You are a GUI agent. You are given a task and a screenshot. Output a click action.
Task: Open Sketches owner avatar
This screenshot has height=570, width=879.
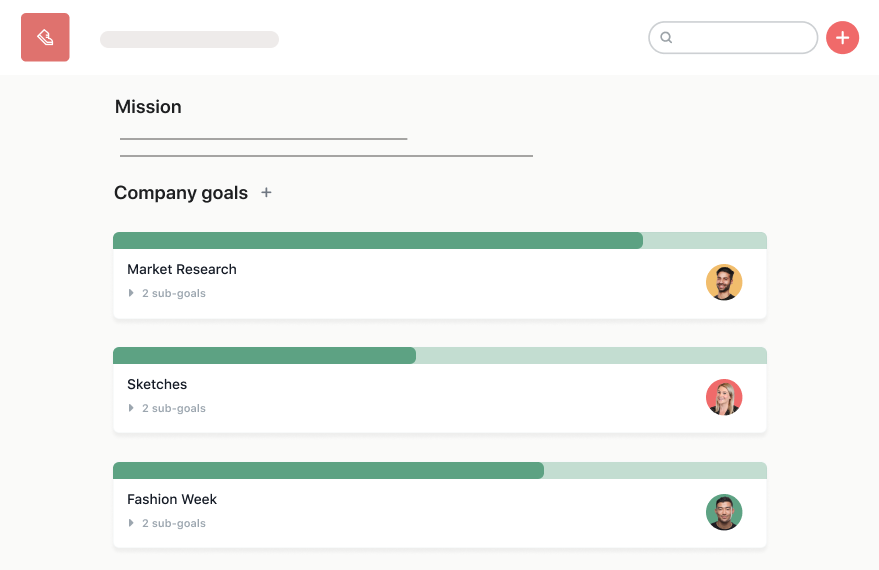[723, 397]
